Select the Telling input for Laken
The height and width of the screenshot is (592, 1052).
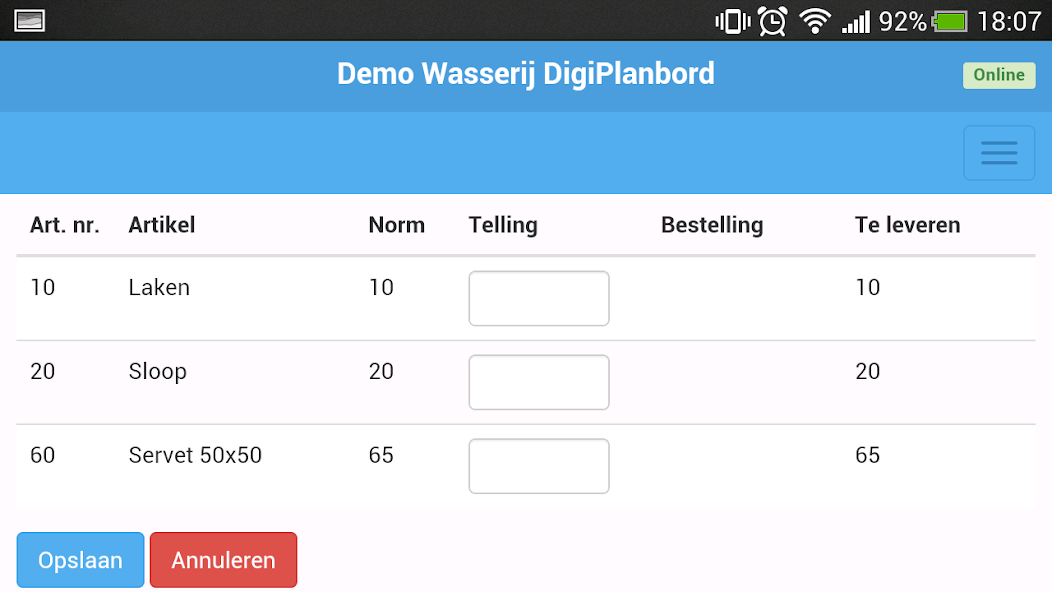[x=538, y=298]
